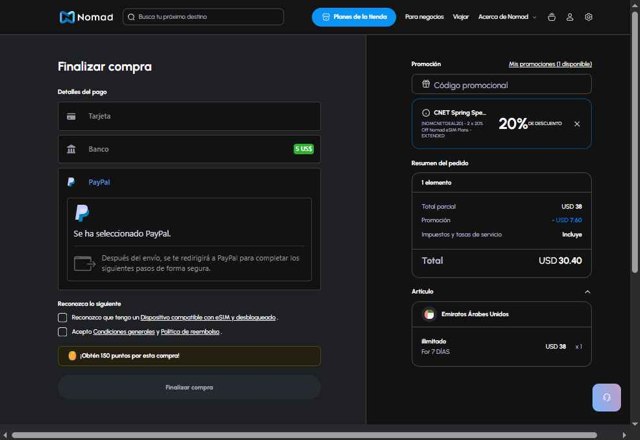This screenshot has height=440, width=640.
Task: Check the eSIM compatible device acknowledgment box
Action: tap(63, 317)
